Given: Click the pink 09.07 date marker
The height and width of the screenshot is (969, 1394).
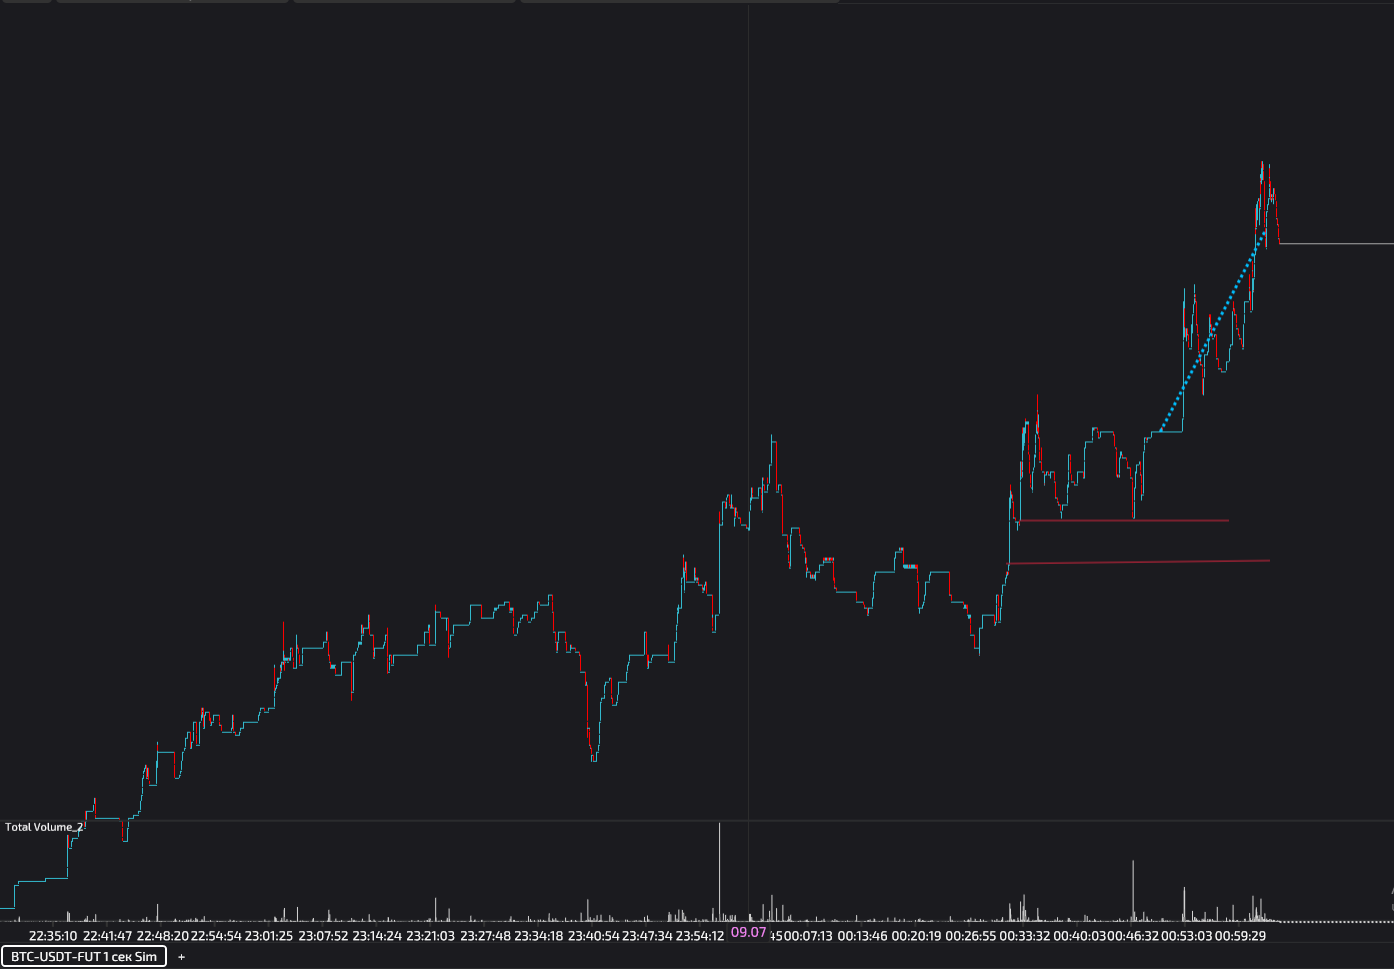Looking at the screenshot, I should 748,933.
